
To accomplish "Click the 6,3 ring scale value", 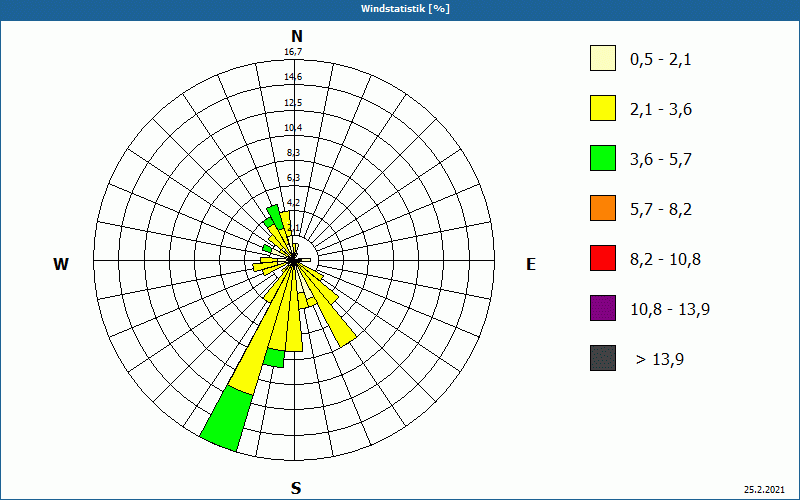I will (293, 178).
